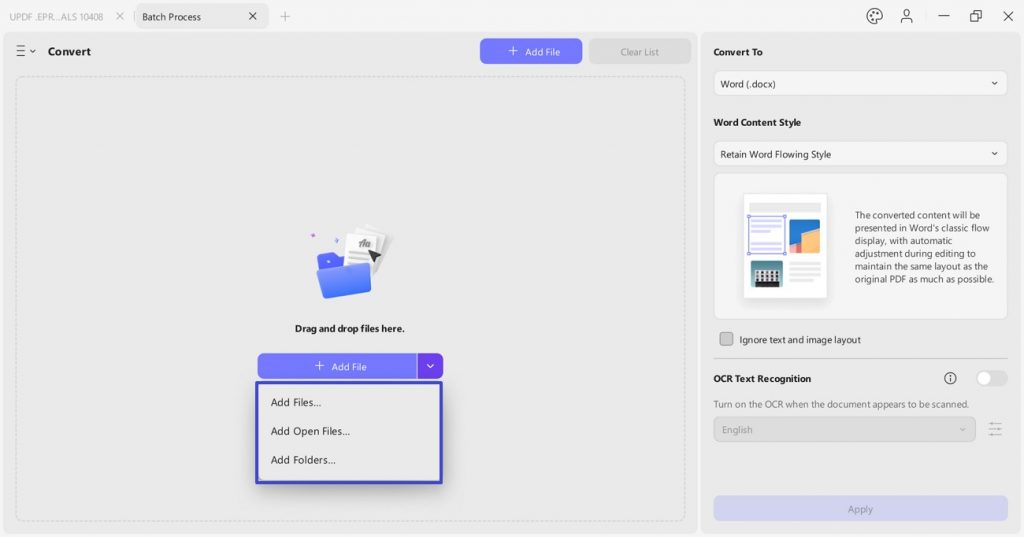Click the new tab plus icon

[285, 16]
